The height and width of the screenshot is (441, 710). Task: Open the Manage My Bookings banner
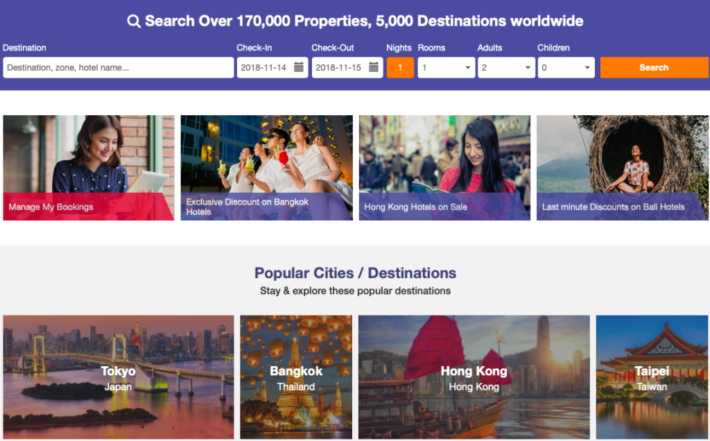click(x=89, y=168)
